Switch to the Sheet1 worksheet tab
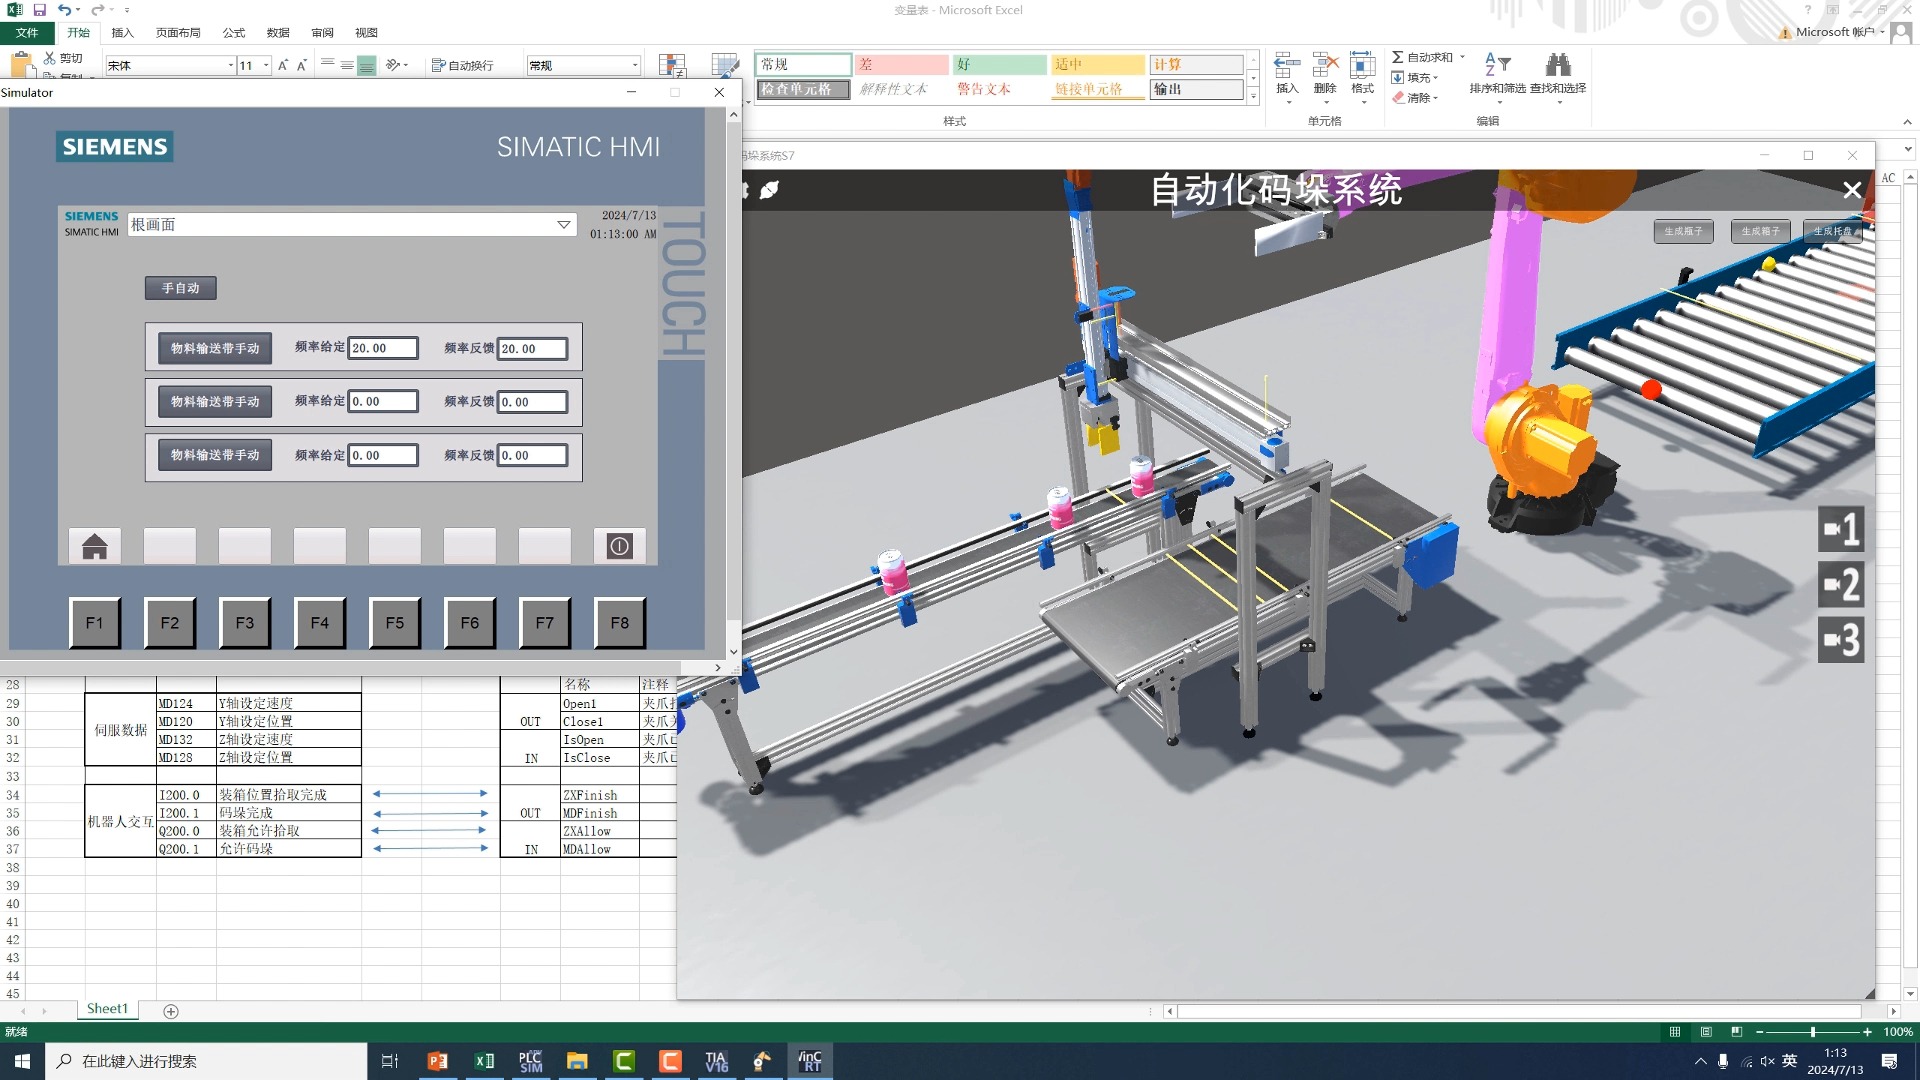The image size is (1920, 1080). pyautogui.click(x=107, y=1009)
